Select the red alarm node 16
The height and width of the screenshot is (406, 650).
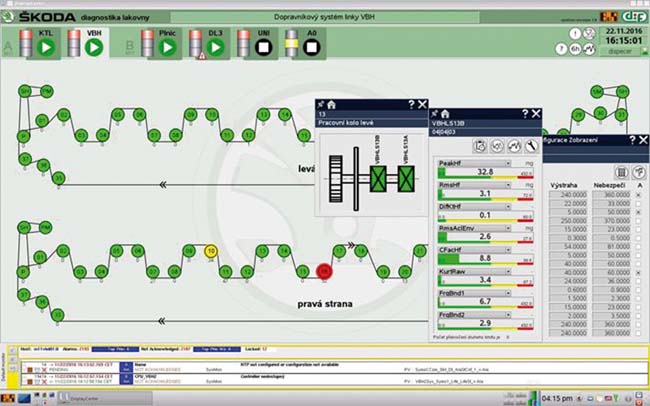pos(324,272)
